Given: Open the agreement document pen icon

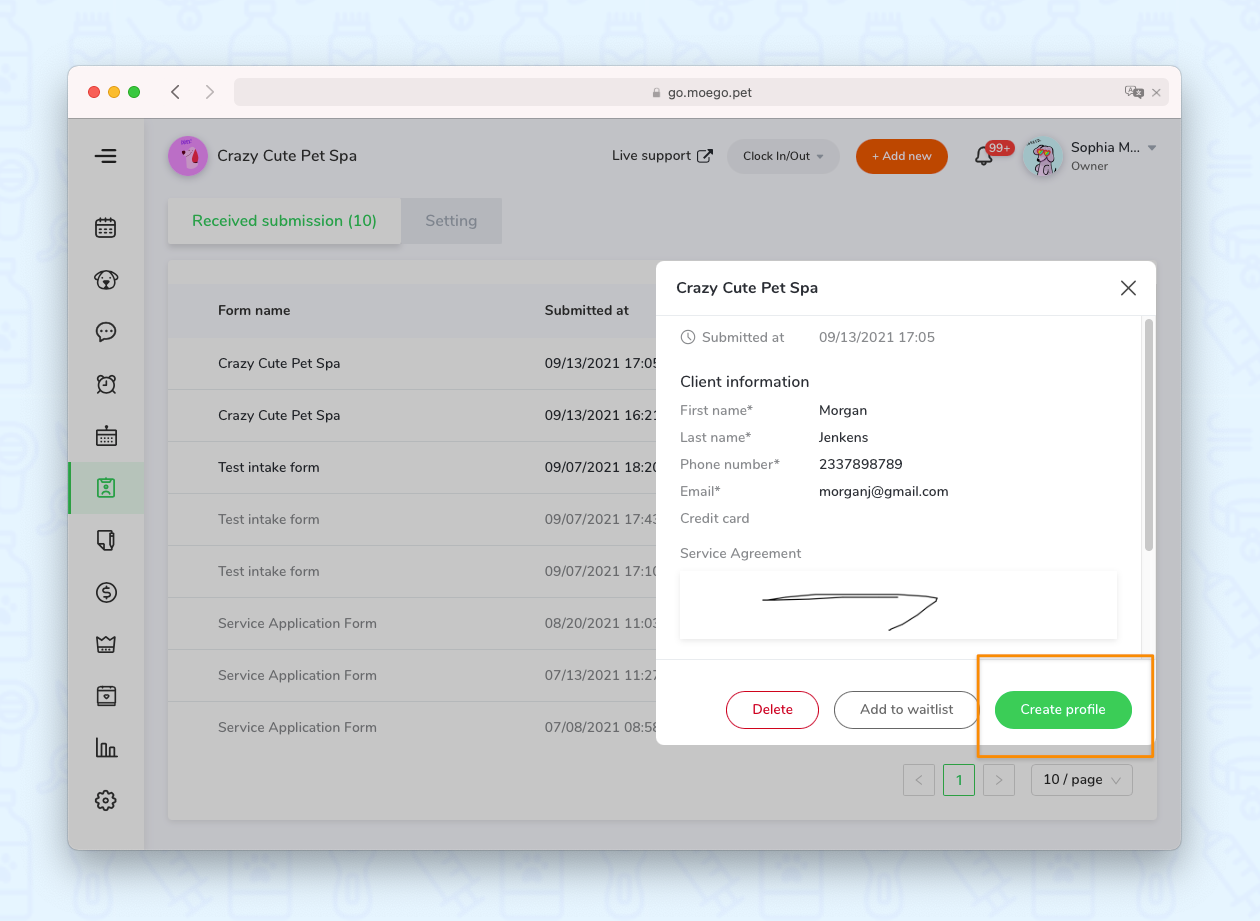Looking at the screenshot, I should [x=106, y=540].
